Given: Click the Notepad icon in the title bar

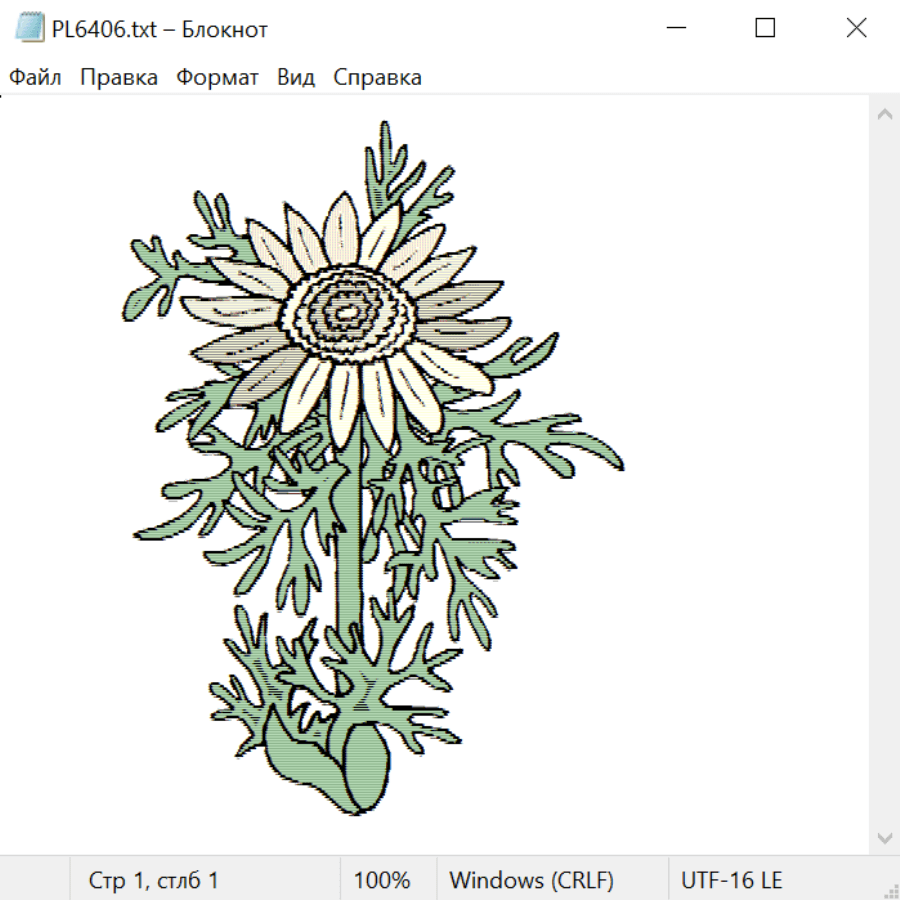Looking at the screenshot, I should tap(30, 28).
